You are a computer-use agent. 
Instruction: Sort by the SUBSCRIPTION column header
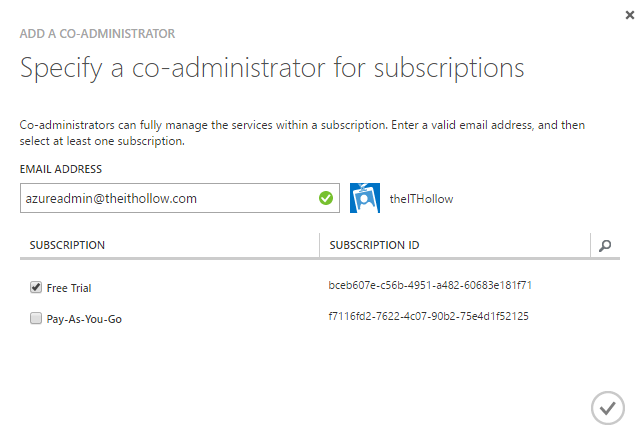coord(68,245)
